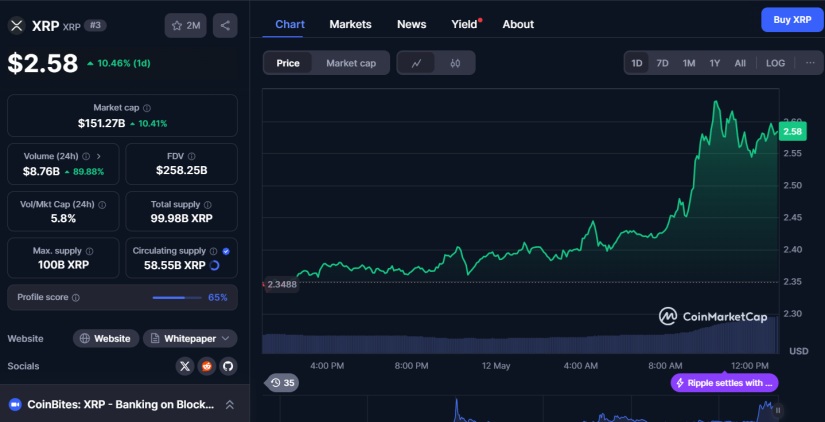Click the circulating supply progress ring
Viewport: 825px width, 422px height.
coord(214,265)
